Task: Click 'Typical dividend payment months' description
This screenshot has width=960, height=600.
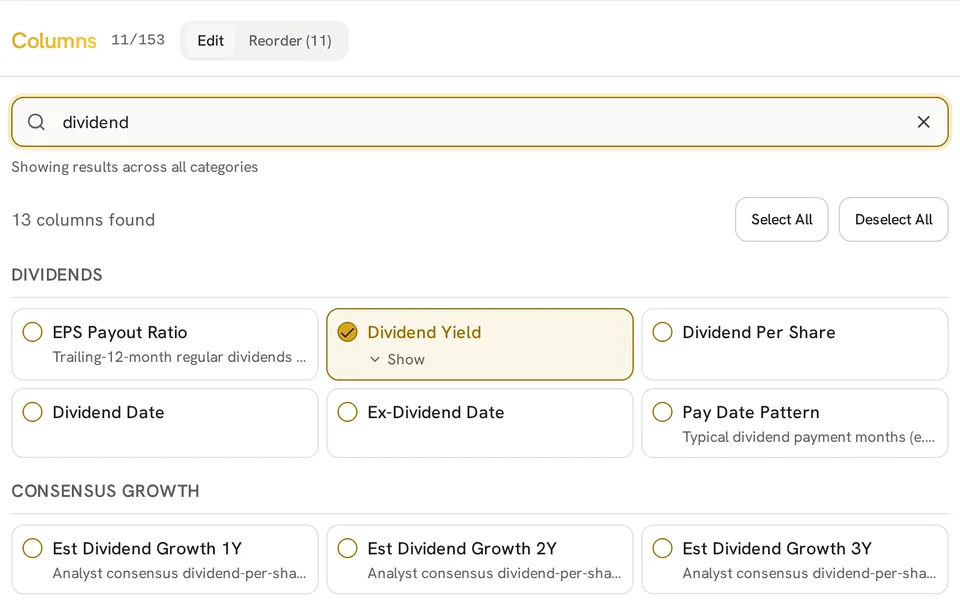Action: click(808, 437)
